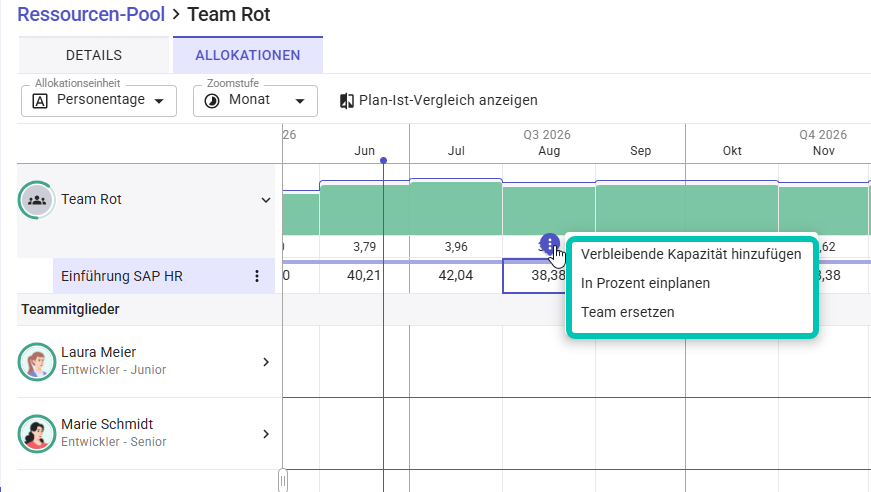The width and height of the screenshot is (871, 492).
Task: Switch to the DETAILS tab
Action: (93, 55)
